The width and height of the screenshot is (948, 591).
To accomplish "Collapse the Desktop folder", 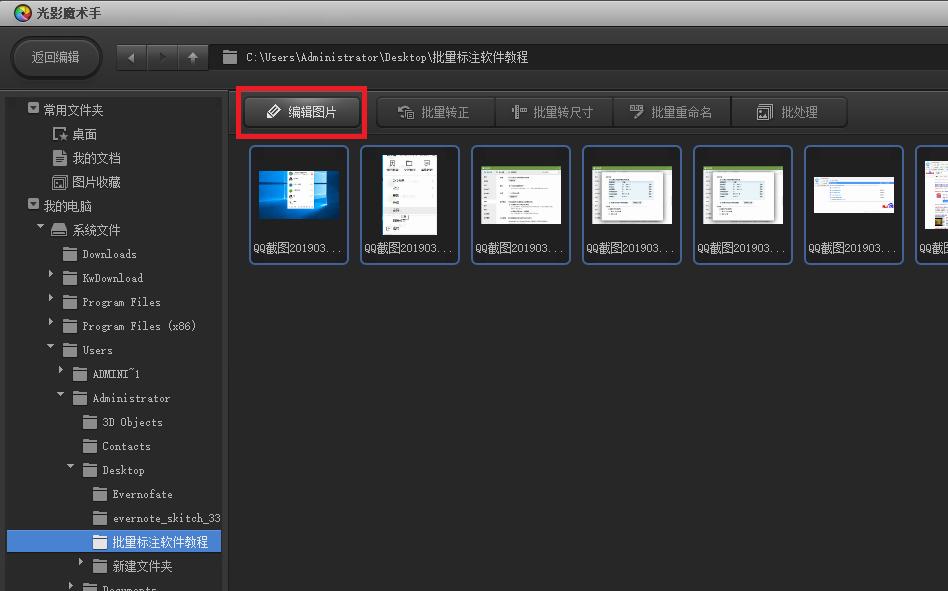I will click(71, 467).
